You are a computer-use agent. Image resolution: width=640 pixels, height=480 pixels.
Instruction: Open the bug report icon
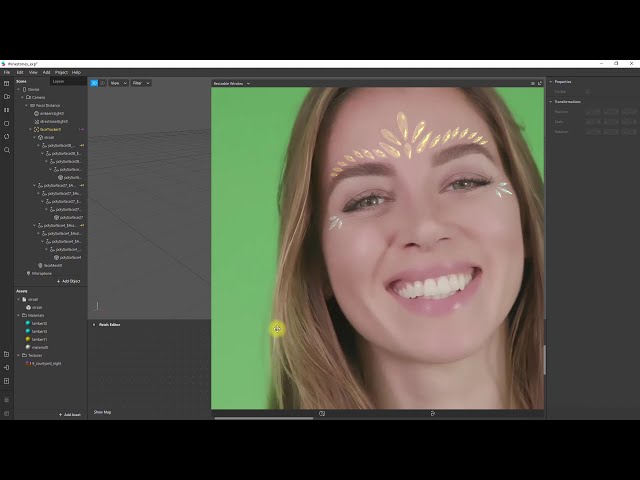pos(7,400)
